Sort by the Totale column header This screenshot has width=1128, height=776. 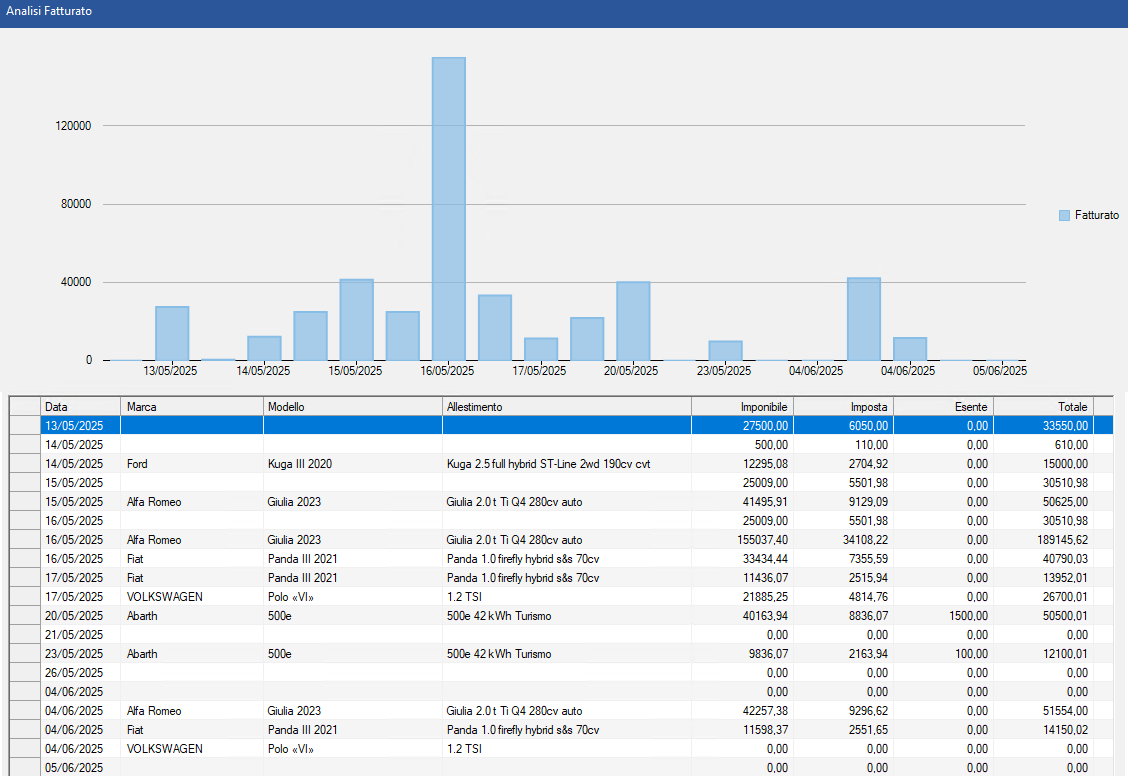coord(1043,407)
